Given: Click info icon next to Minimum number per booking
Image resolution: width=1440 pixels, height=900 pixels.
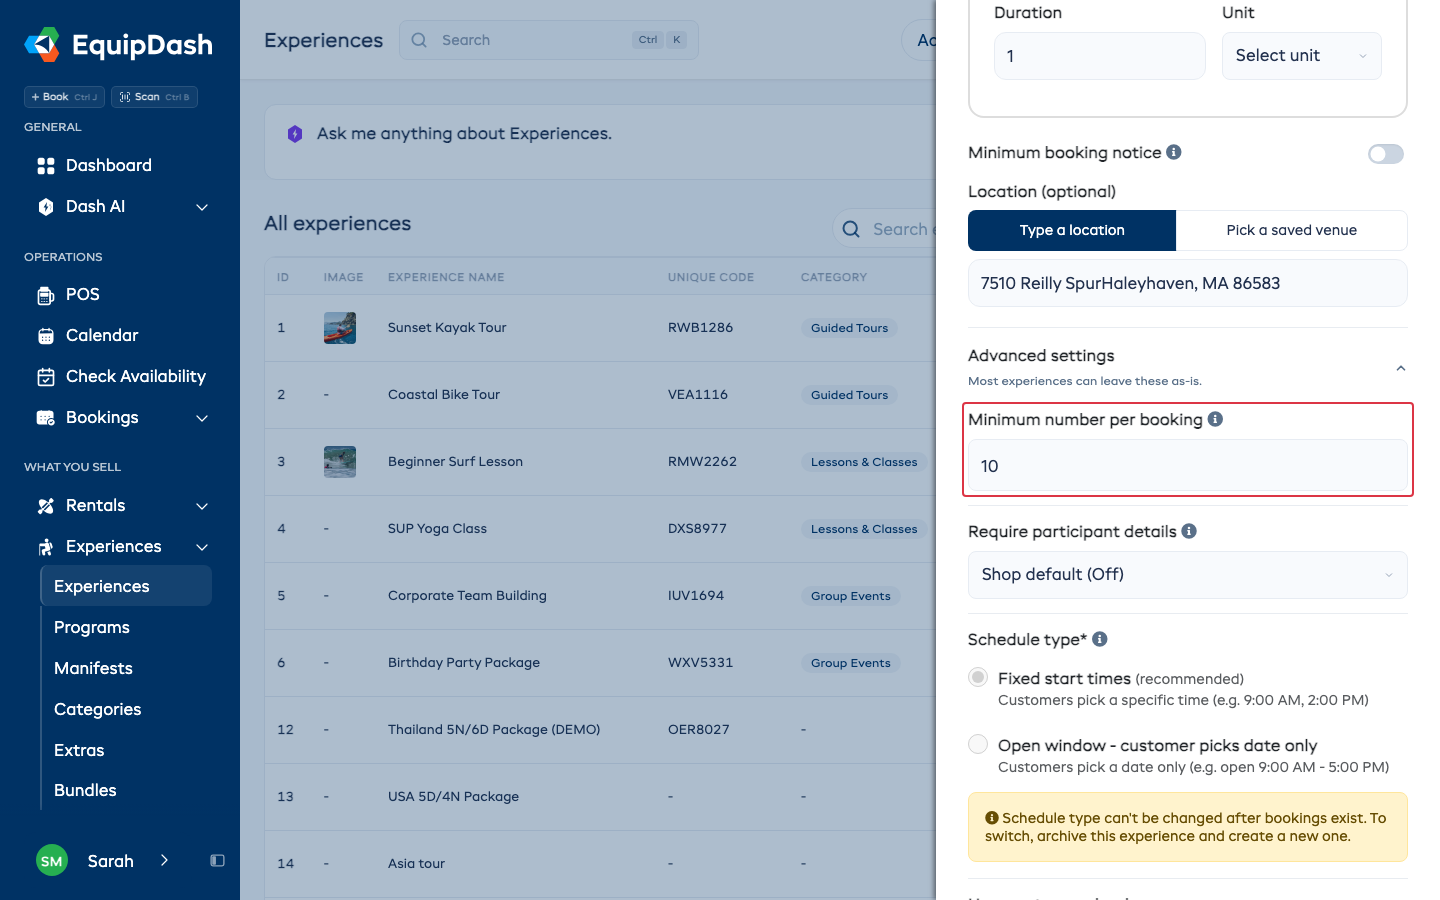Looking at the screenshot, I should [1215, 419].
